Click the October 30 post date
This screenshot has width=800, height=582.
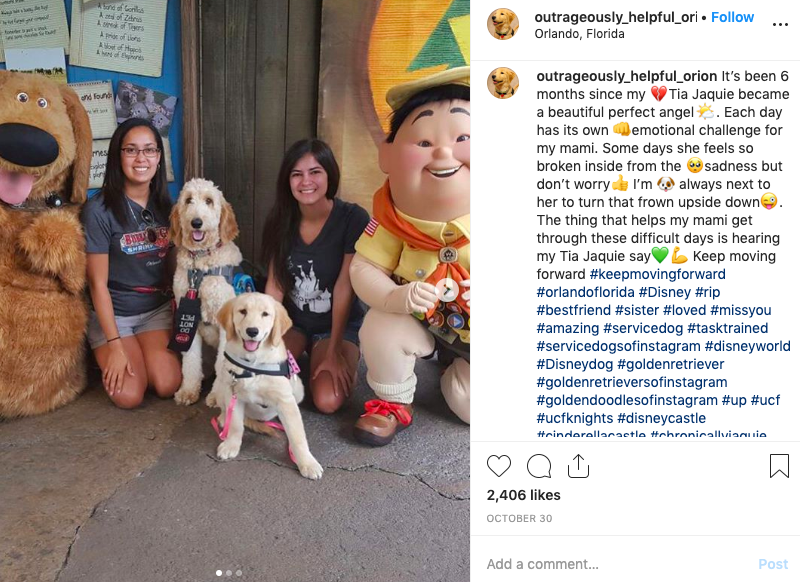(519, 519)
